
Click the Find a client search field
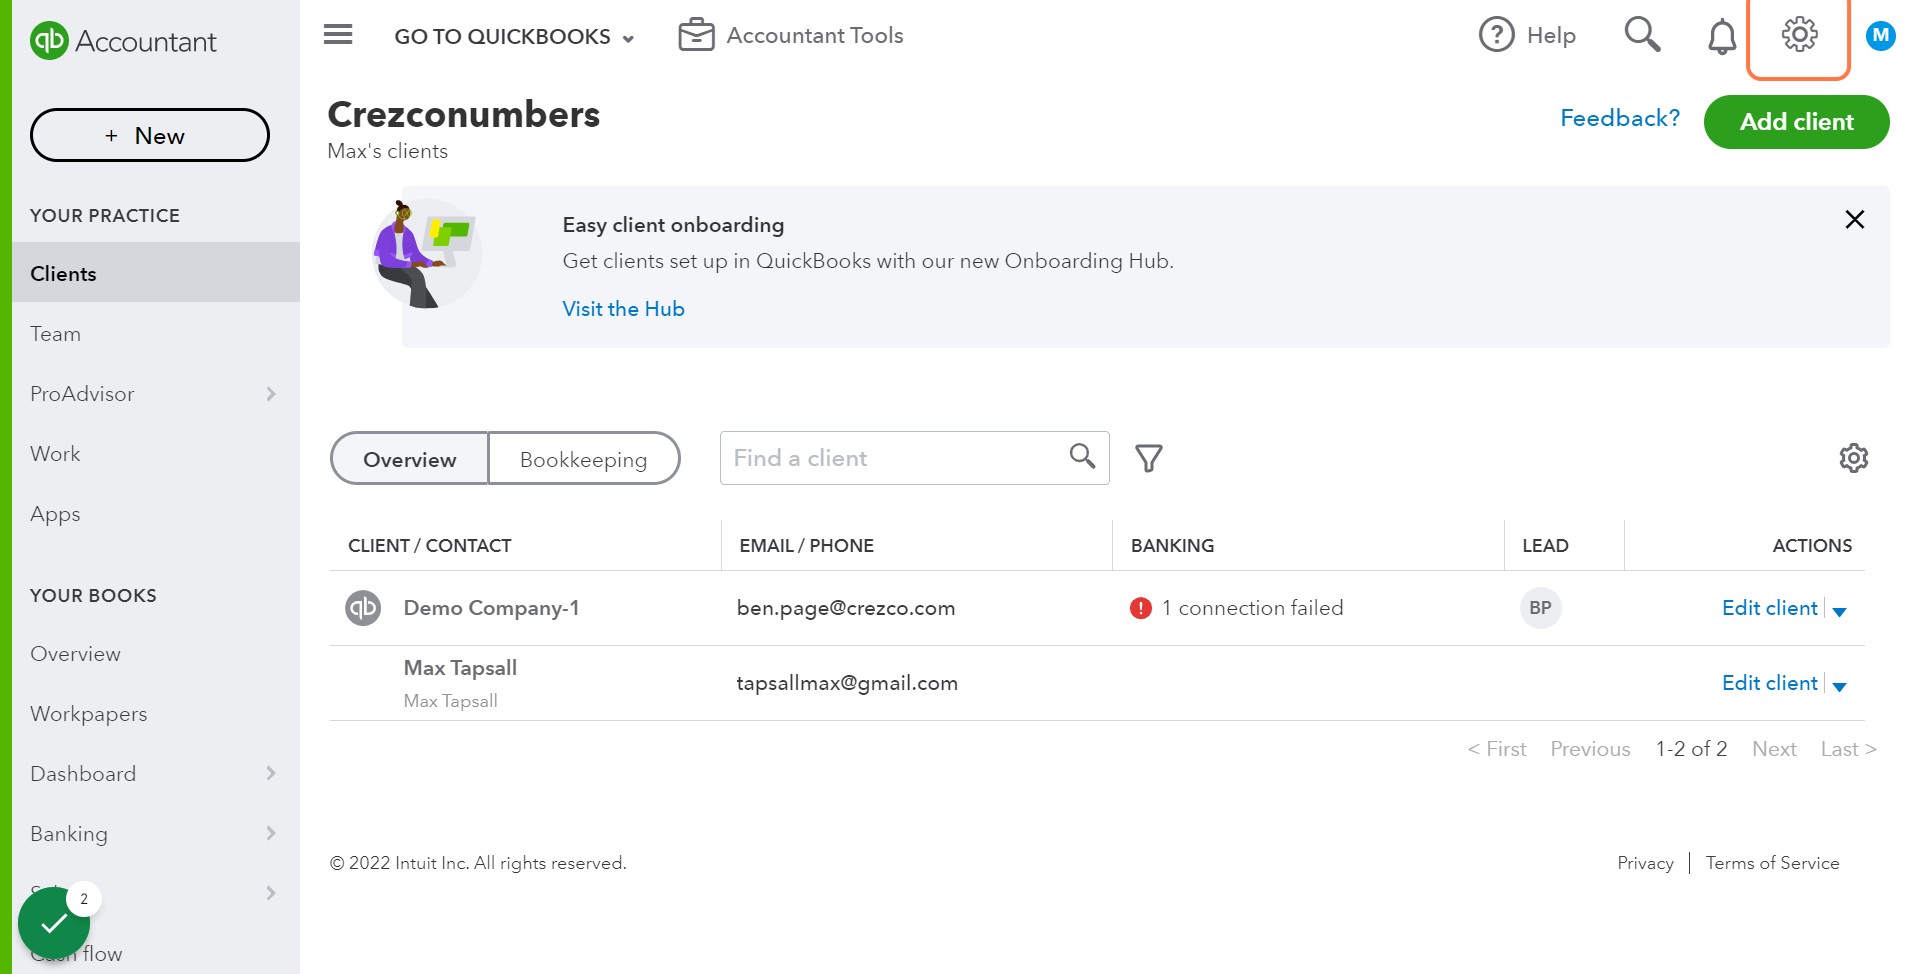click(x=890, y=457)
